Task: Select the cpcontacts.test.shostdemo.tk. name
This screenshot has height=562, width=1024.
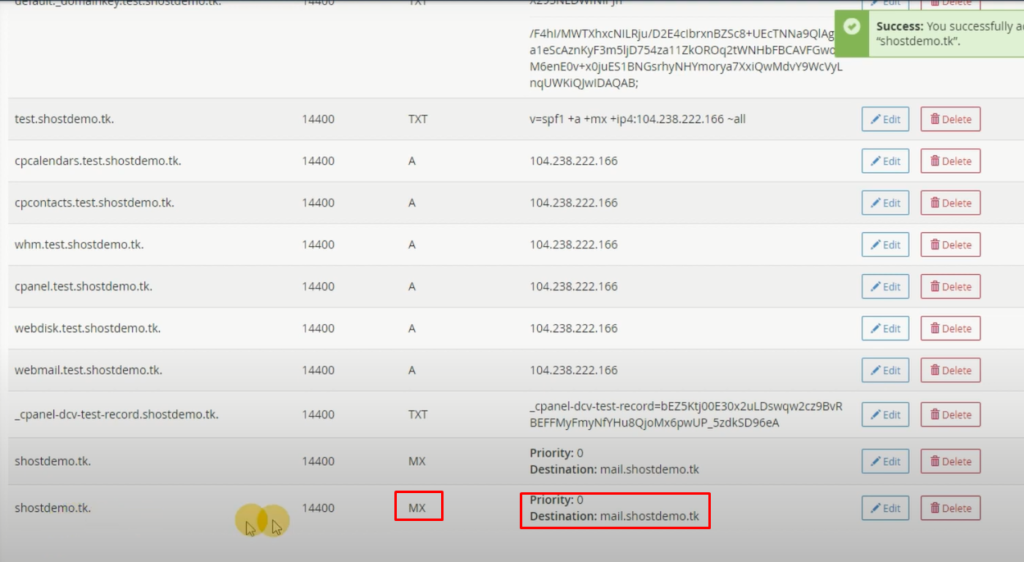Action: pos(94,202)
